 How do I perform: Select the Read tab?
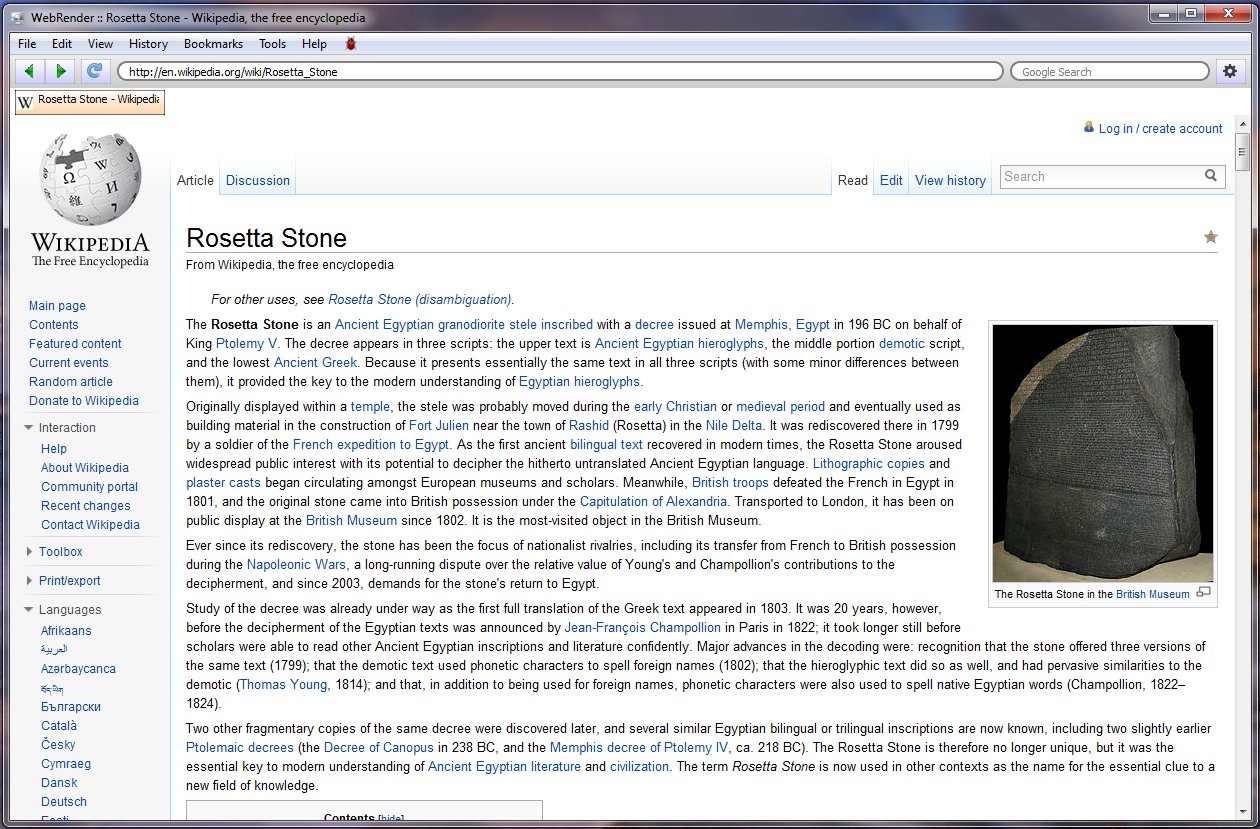[x=853, y=180]
